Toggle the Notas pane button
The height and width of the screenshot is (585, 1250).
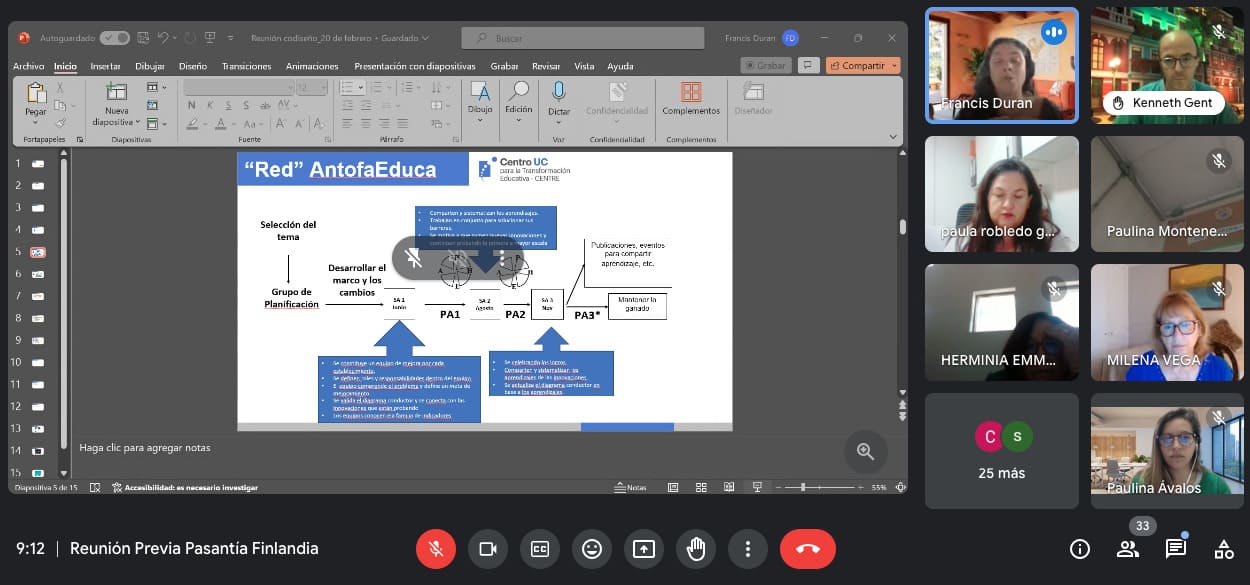coord(630,488)
